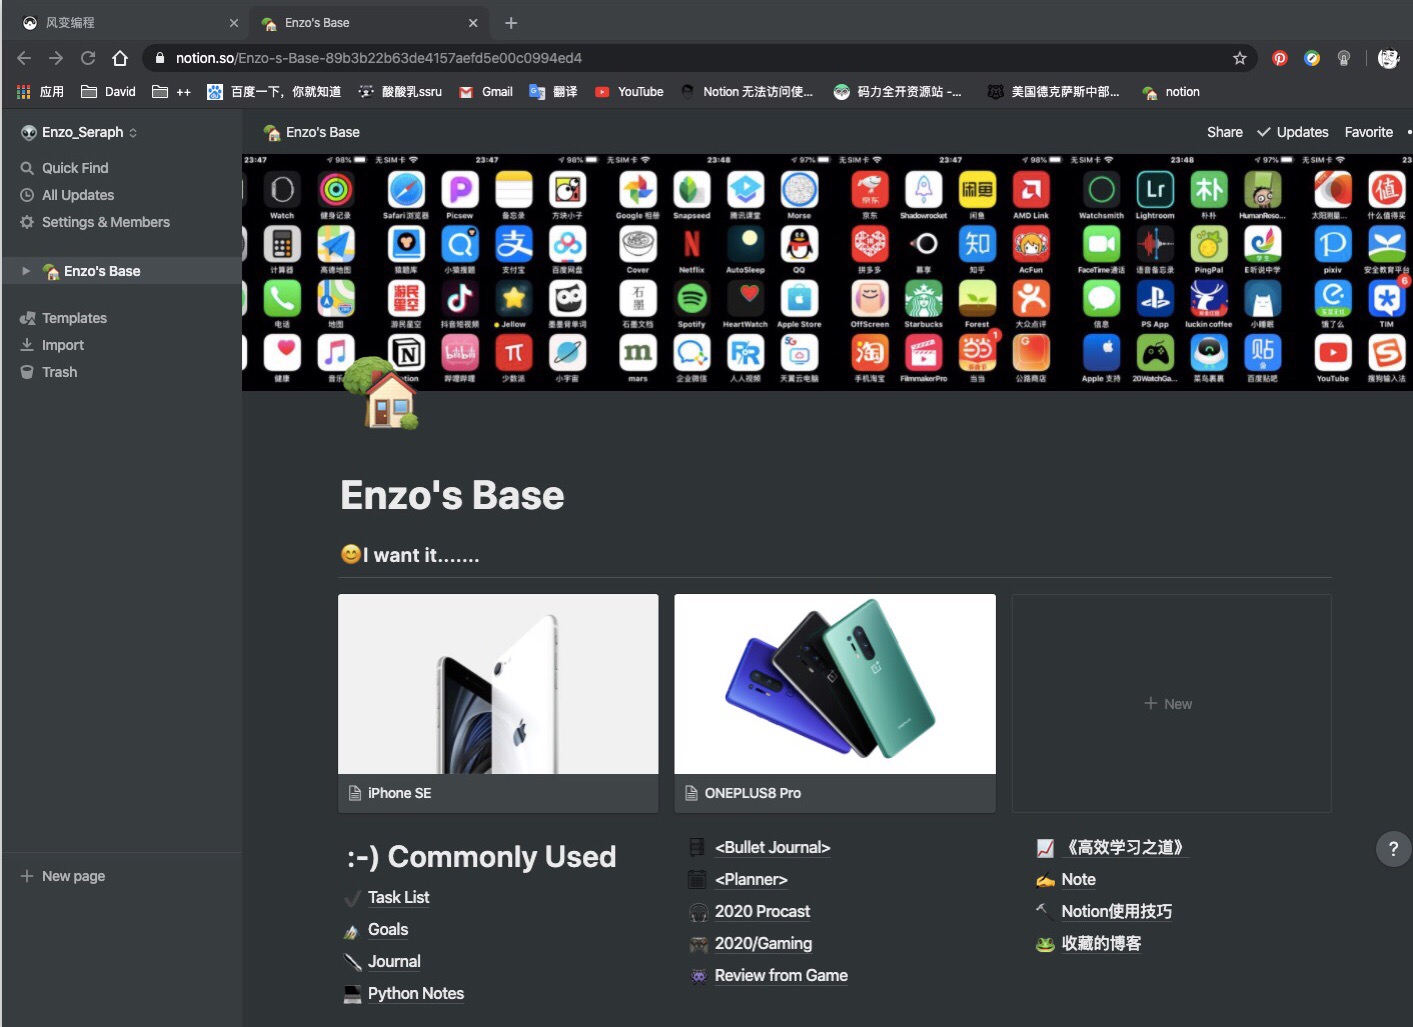Open the Journal page
1413x1027 pixels.
point(394,962)
